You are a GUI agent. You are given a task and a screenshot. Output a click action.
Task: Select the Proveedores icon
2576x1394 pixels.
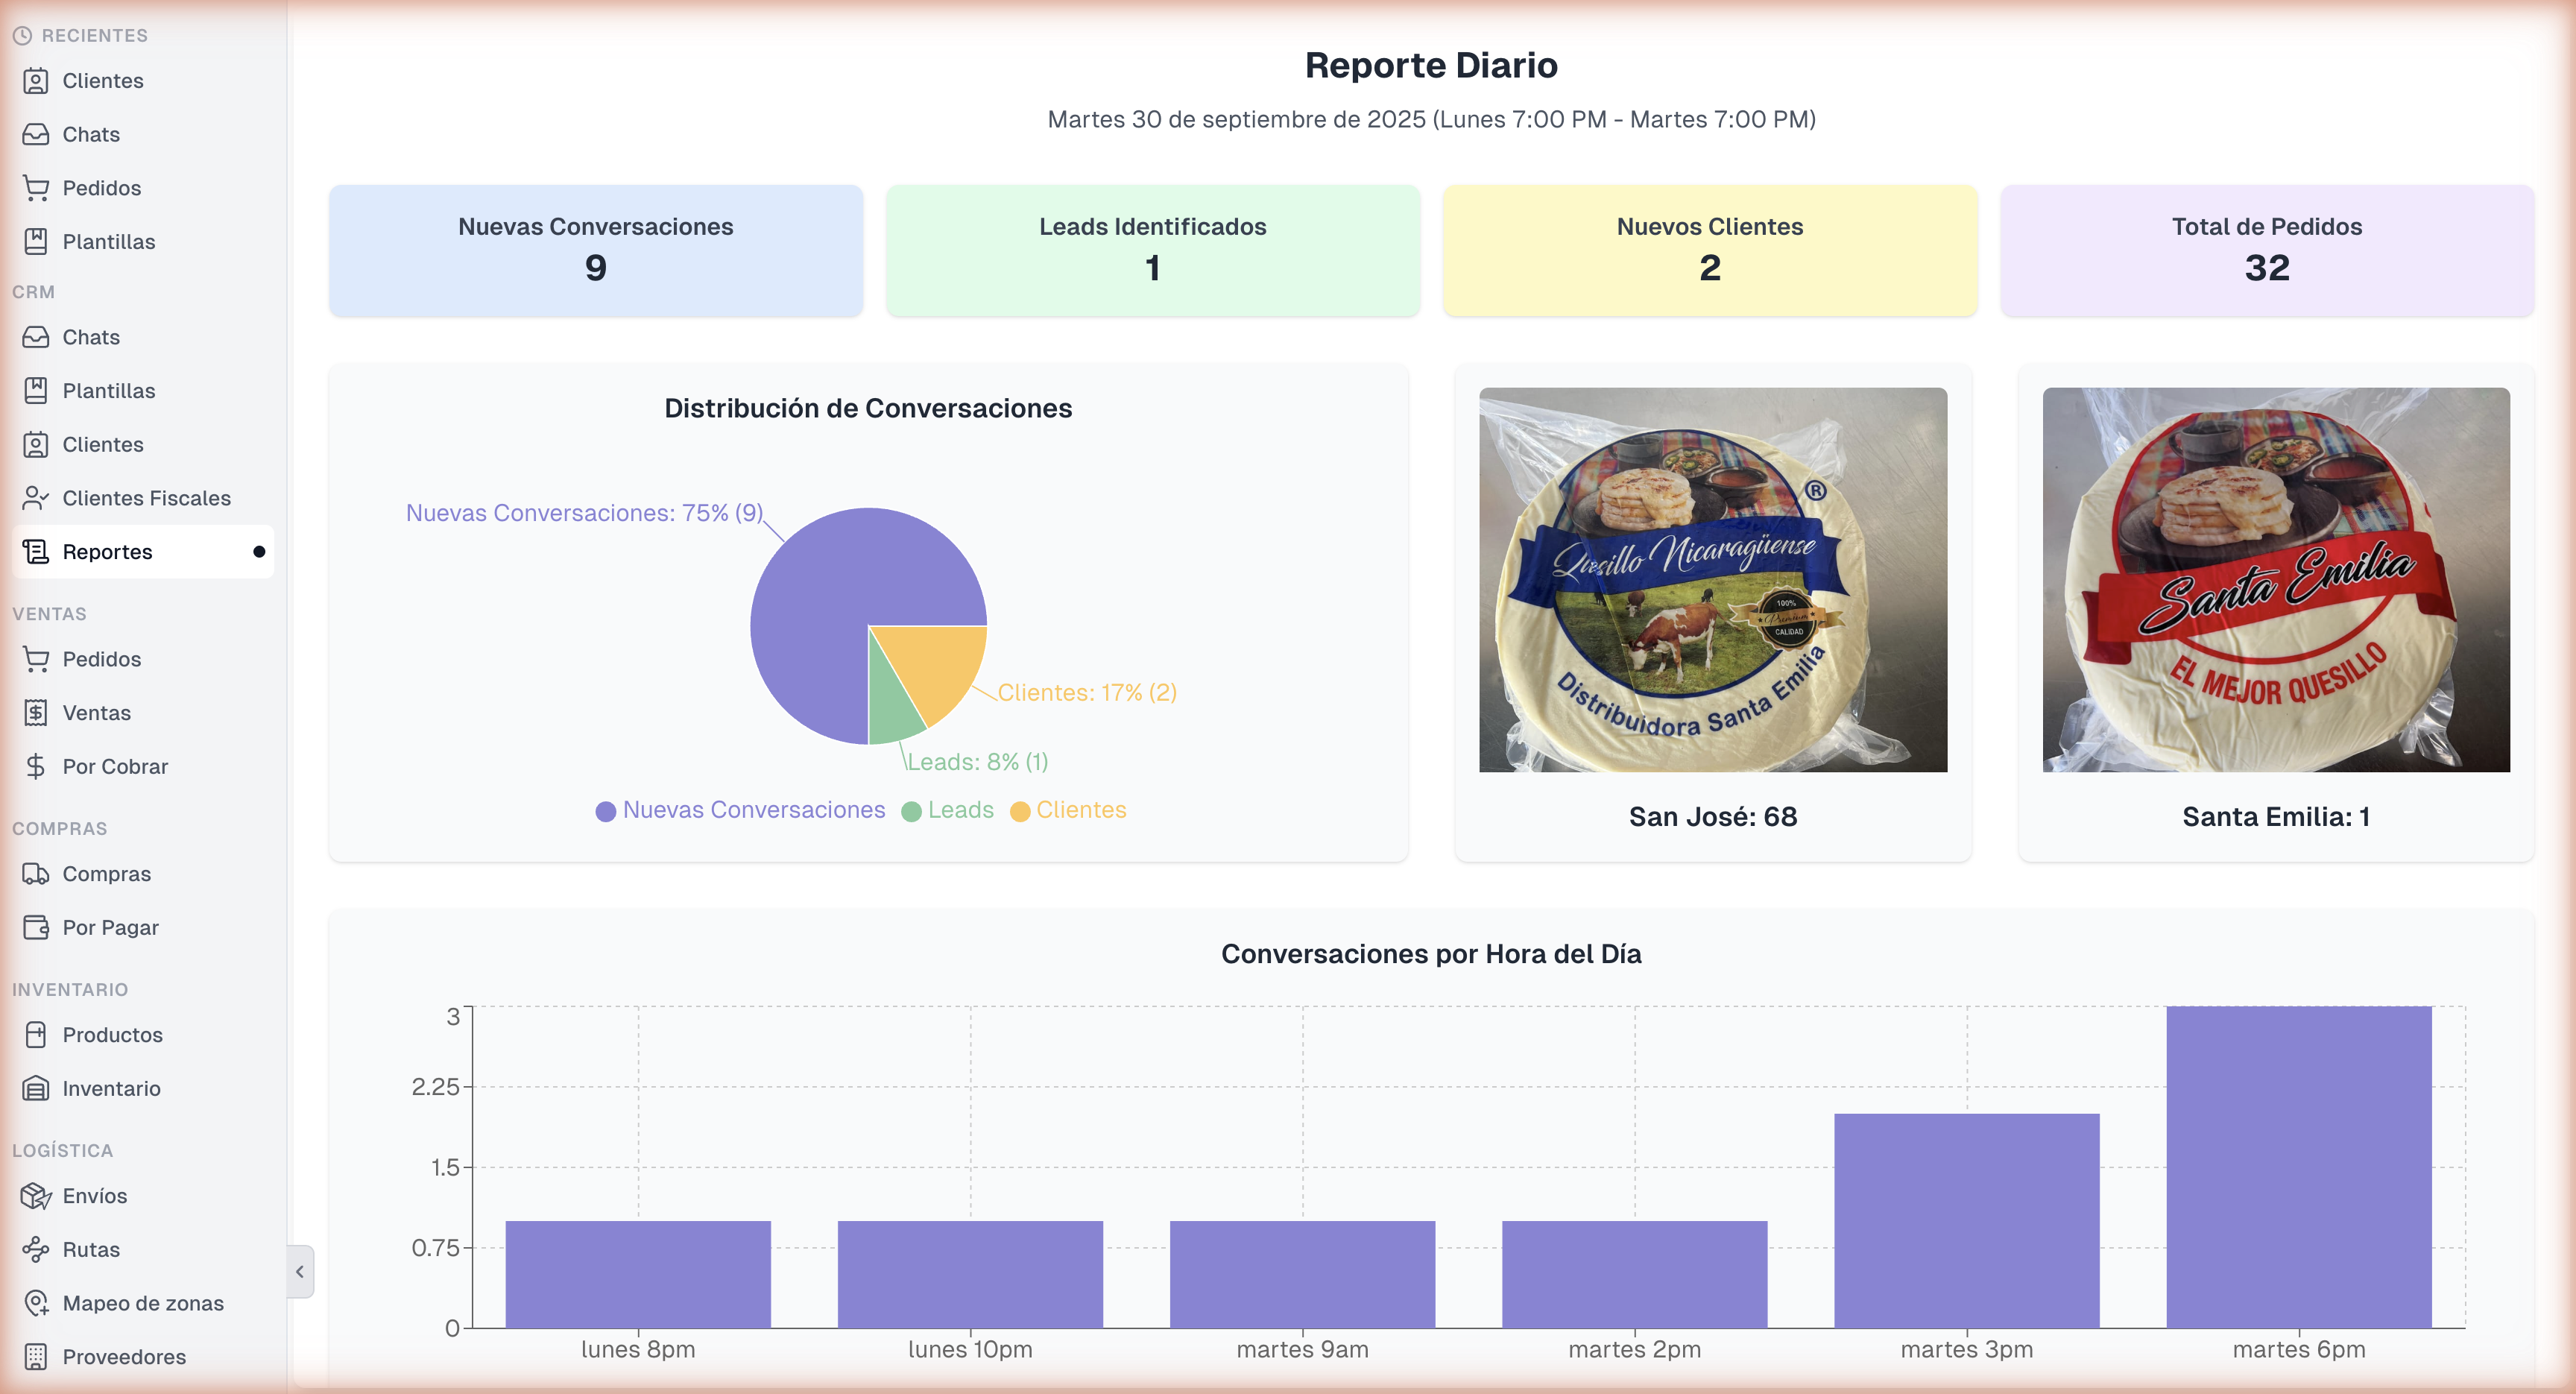coord(34,1357)
